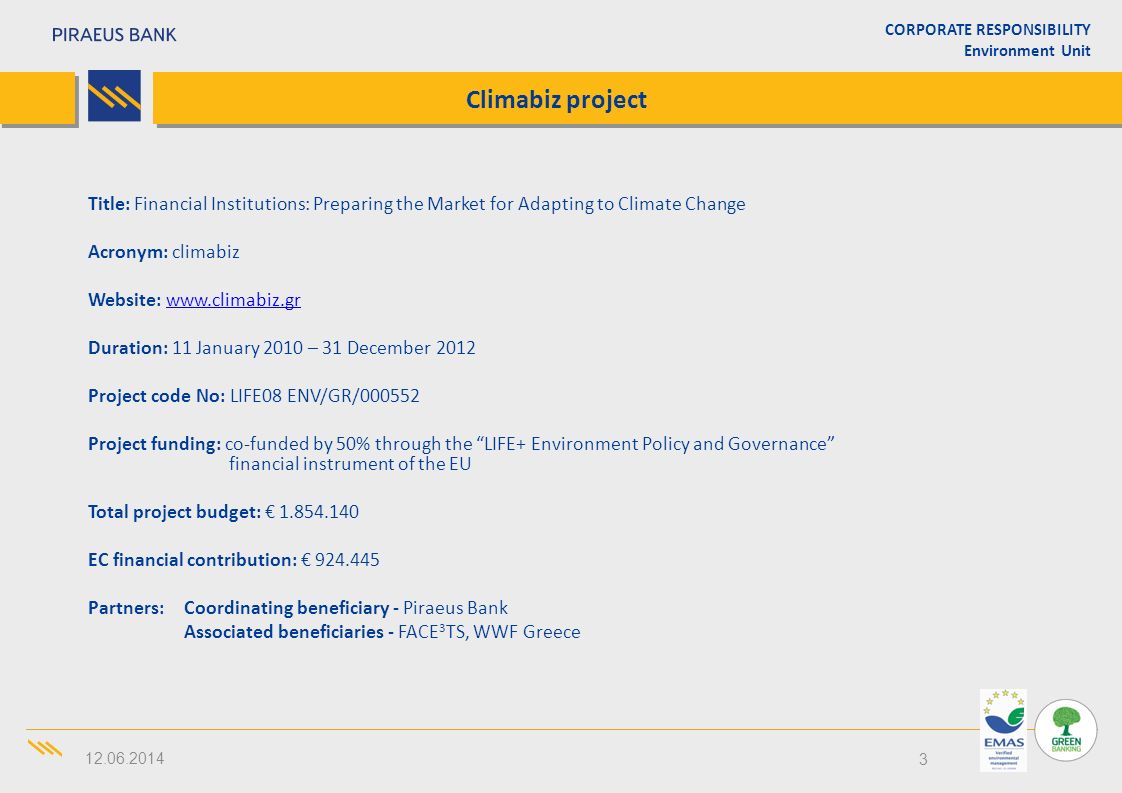Click the Piraeus Bank blue square logo

tap(114, 96)
